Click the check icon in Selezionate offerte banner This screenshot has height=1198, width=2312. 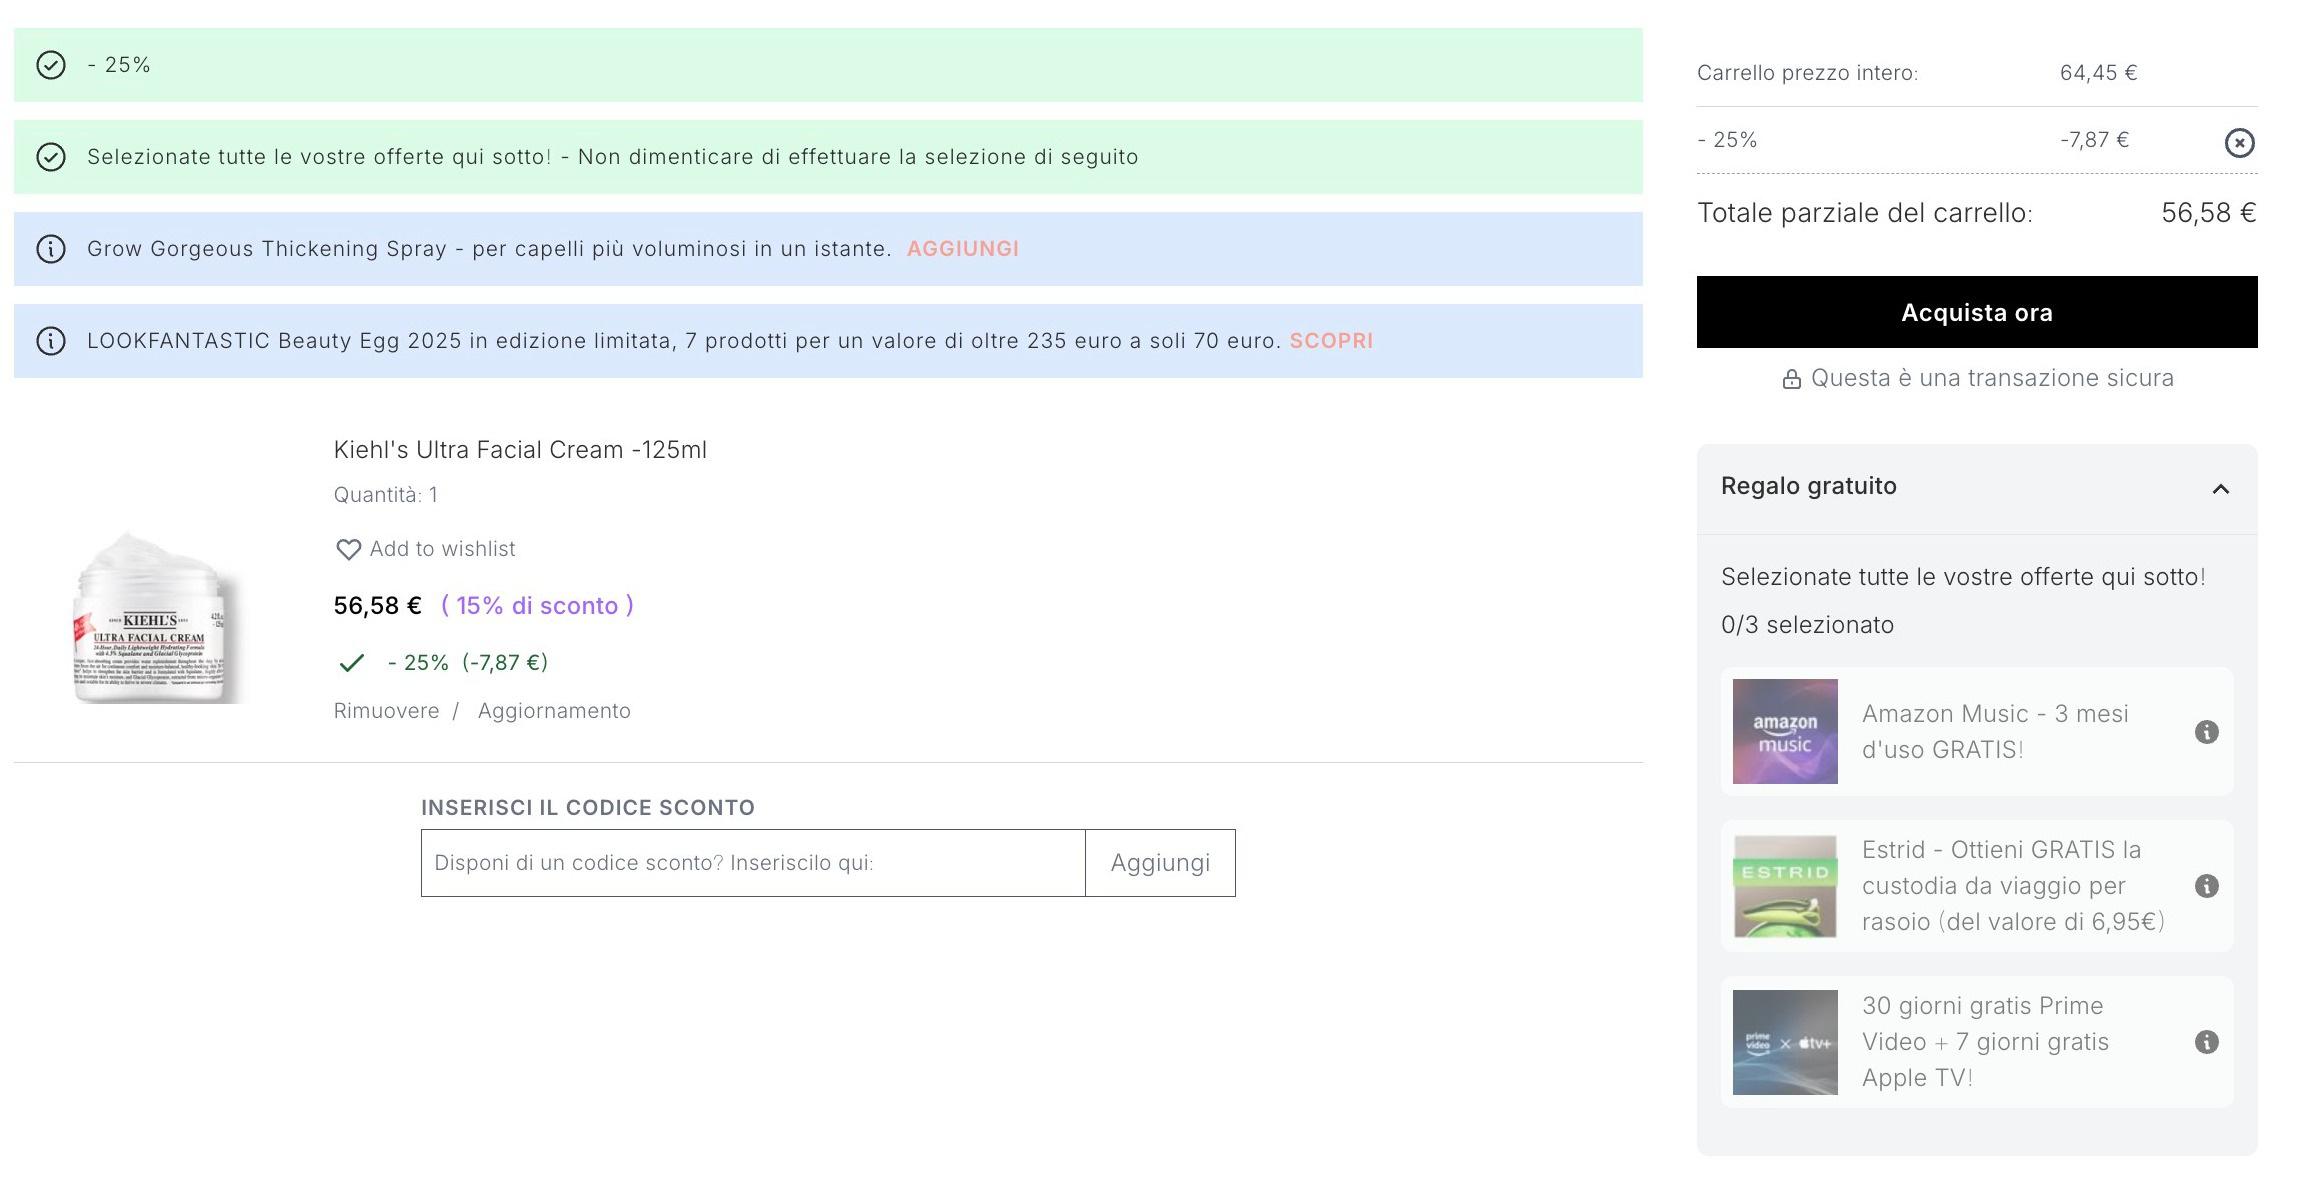[x=51, y=157]
